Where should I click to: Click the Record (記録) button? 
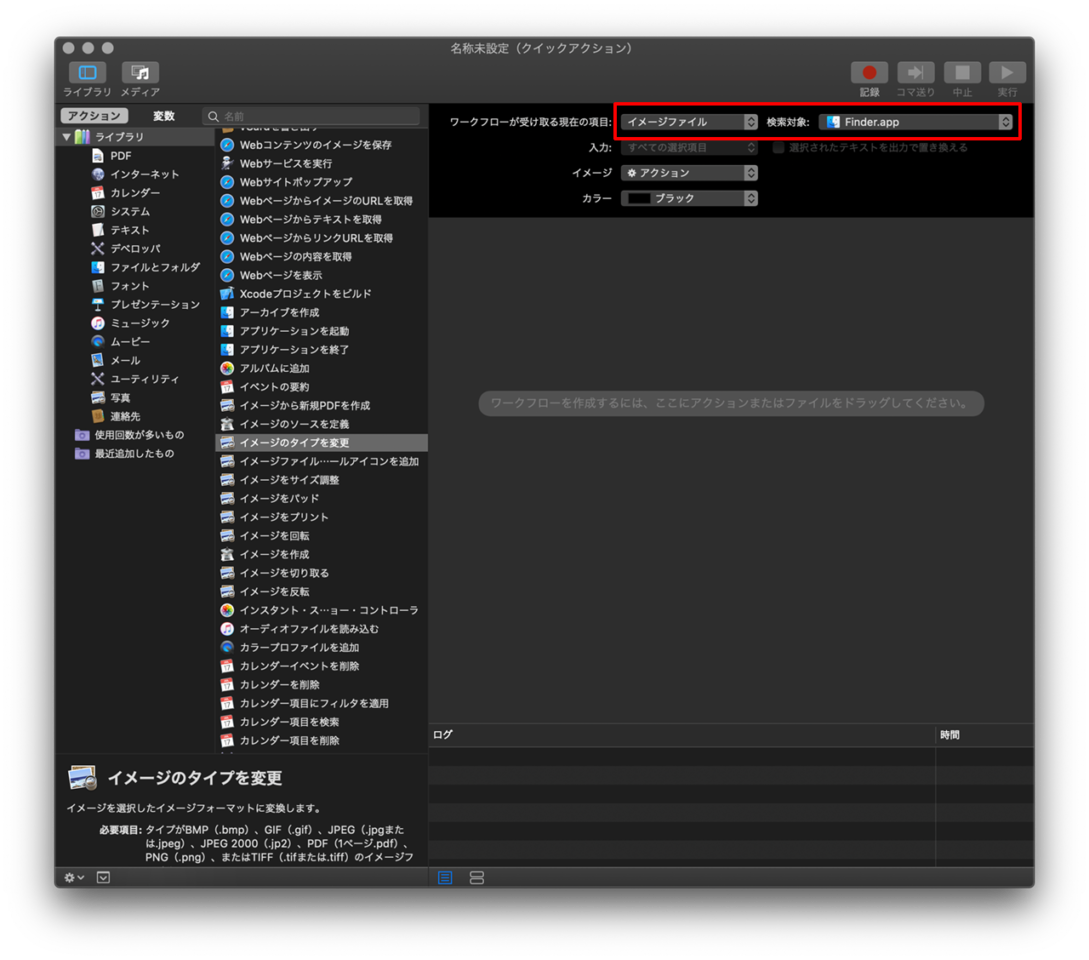coord(869,73)
